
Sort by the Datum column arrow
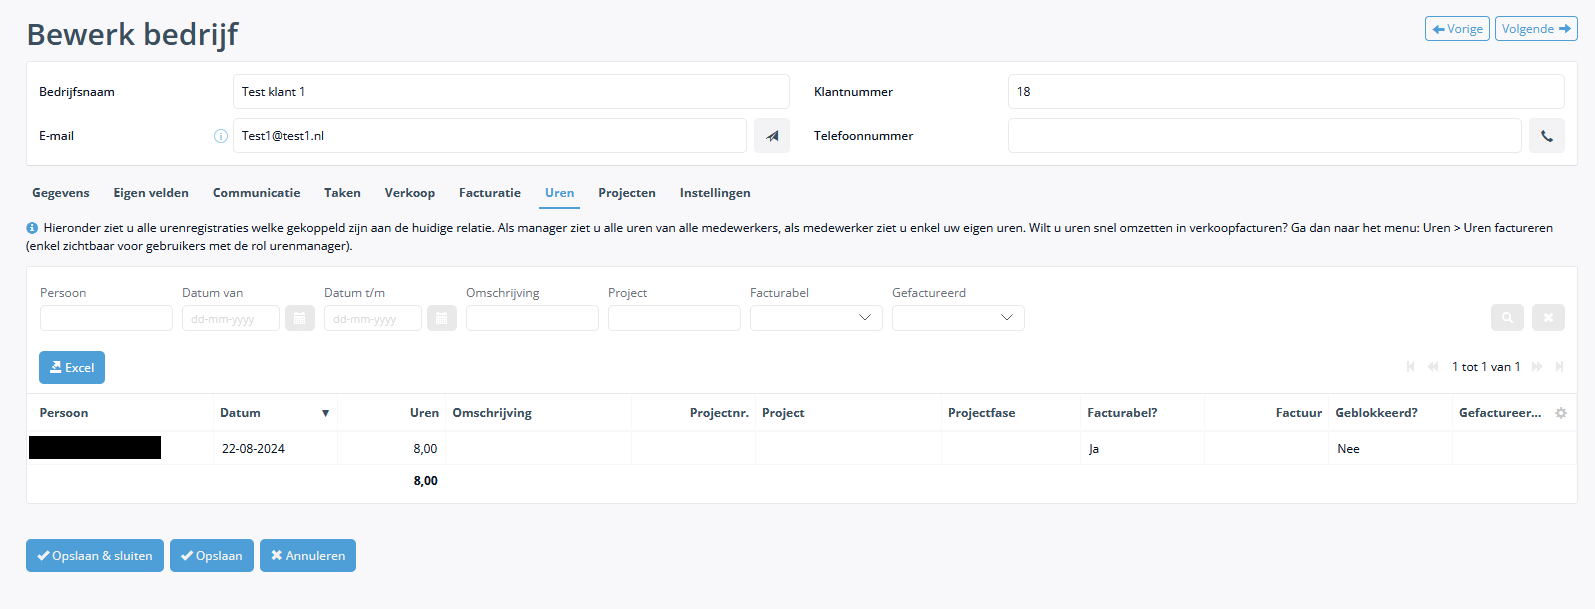tap(325, 413)
